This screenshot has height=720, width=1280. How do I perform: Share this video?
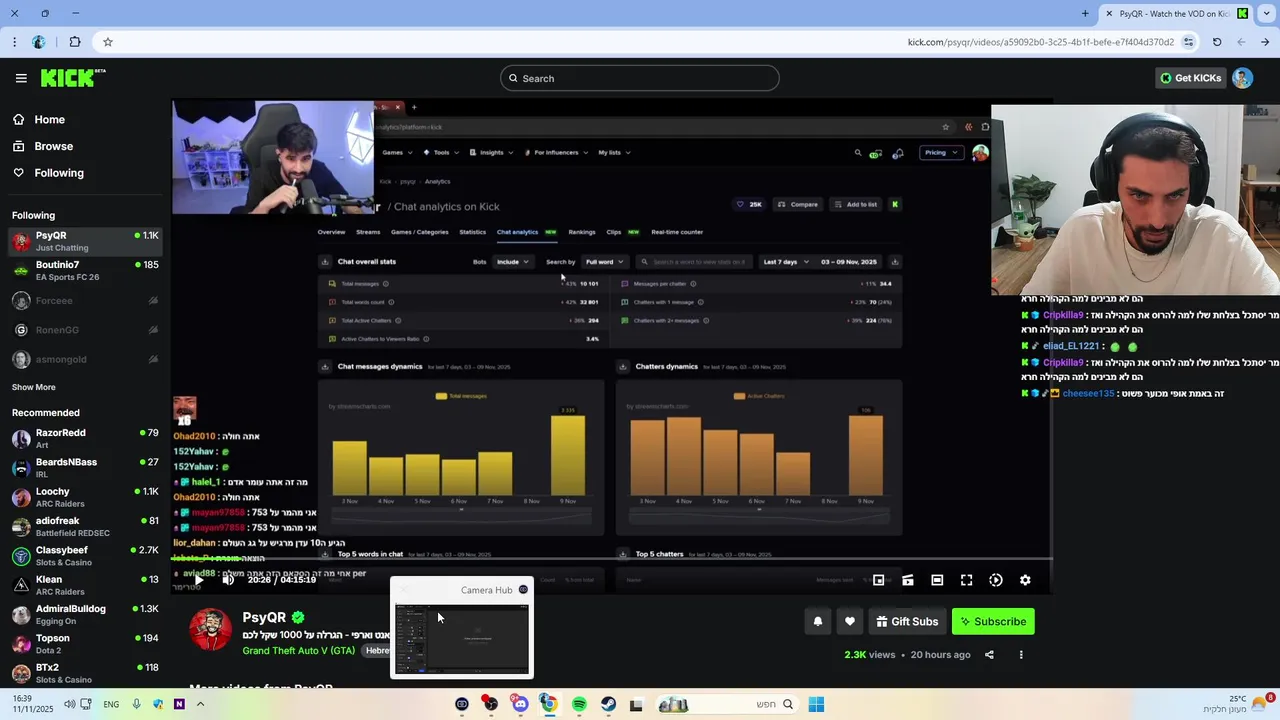click(x=989, y=655)
